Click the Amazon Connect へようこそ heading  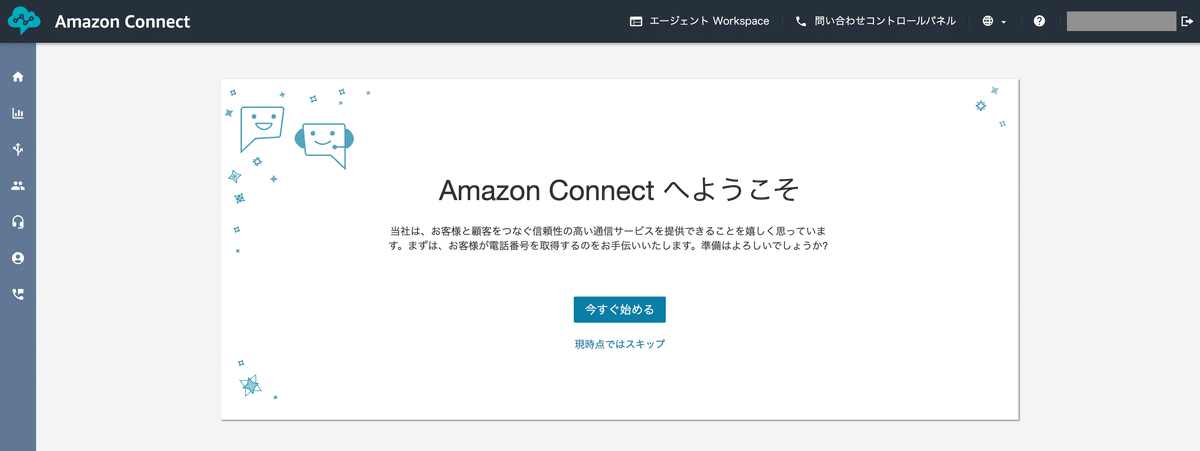pos(619,190)
